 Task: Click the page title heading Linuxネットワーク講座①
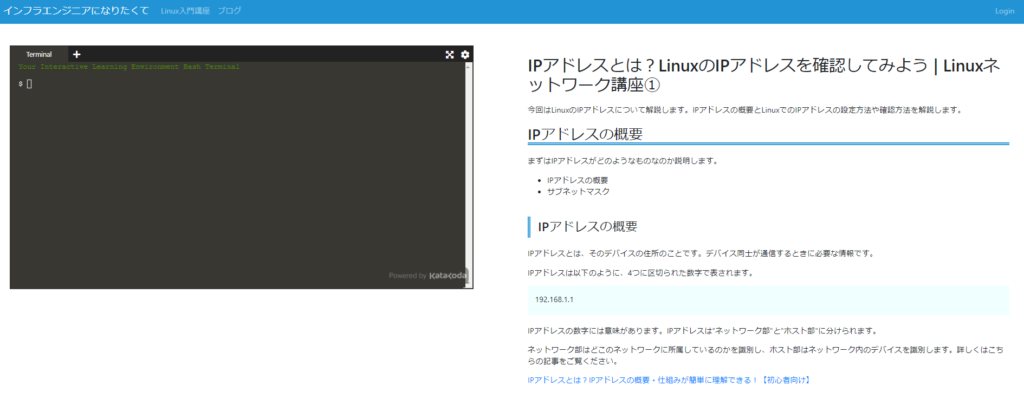763,75
